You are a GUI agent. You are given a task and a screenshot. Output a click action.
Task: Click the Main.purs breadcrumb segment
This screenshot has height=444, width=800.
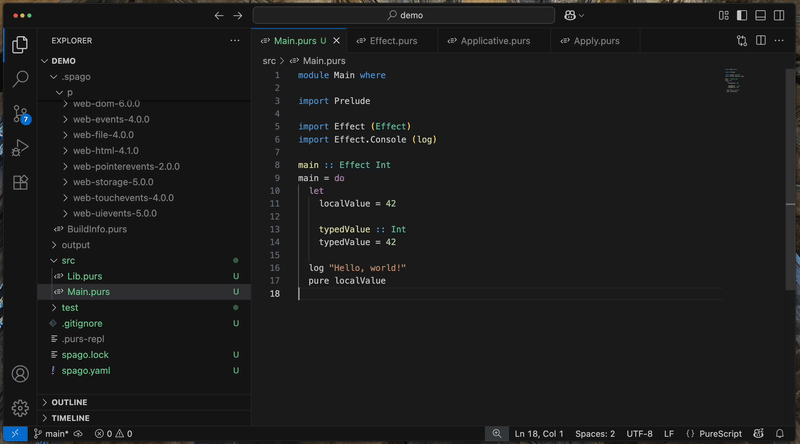(318, 61)
